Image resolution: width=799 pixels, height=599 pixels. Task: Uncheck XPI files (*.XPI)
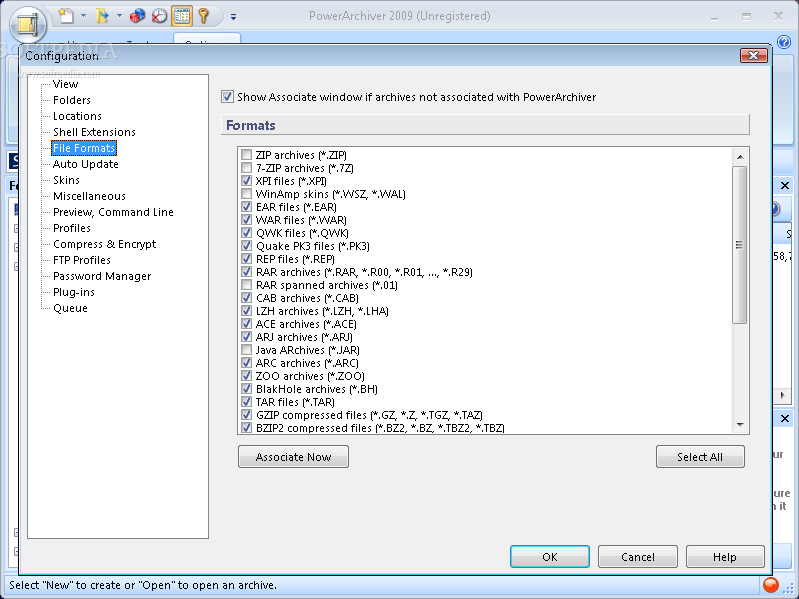pos(247,180)
